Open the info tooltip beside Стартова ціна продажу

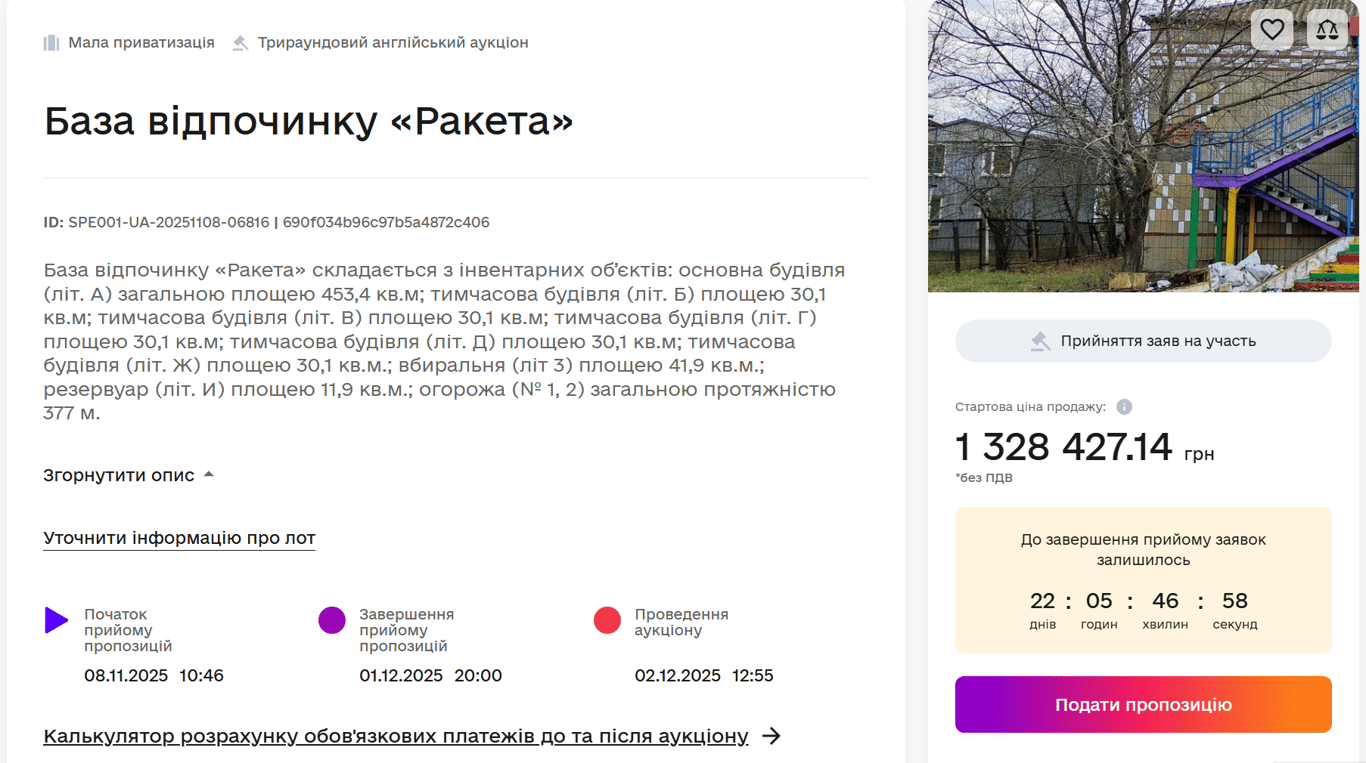click(1122, 406)
